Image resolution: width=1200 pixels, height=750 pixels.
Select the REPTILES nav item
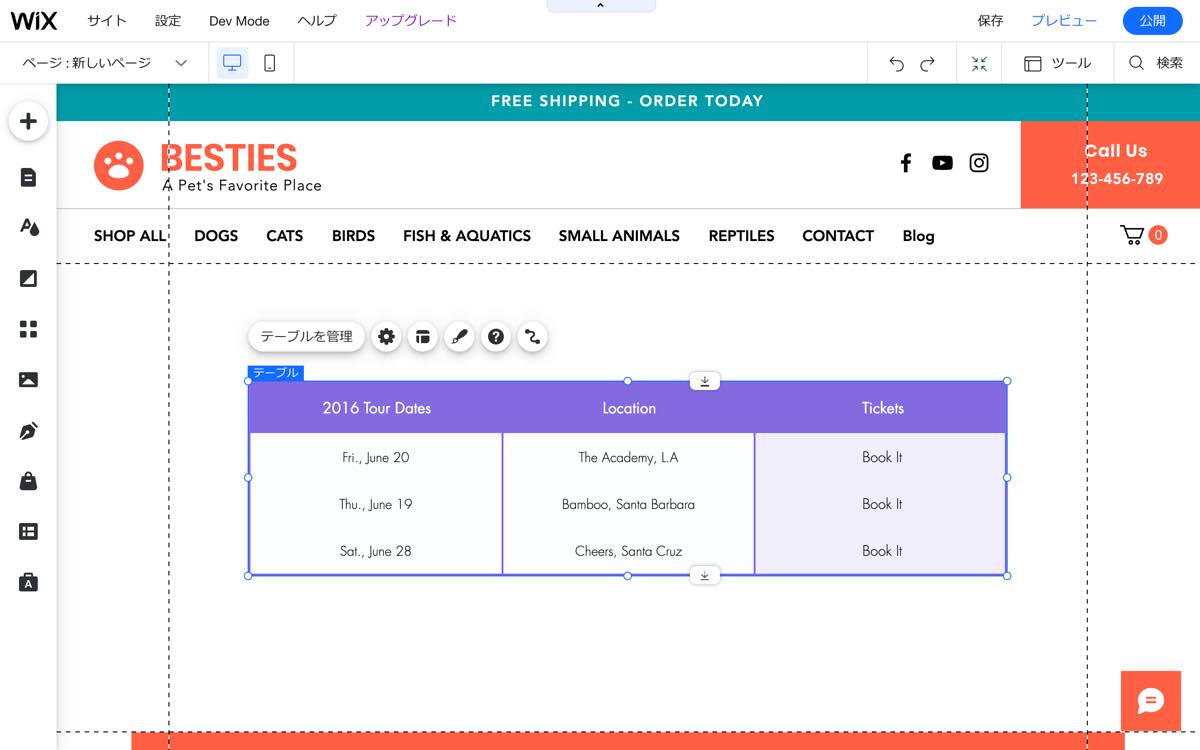tap(741, 236)
